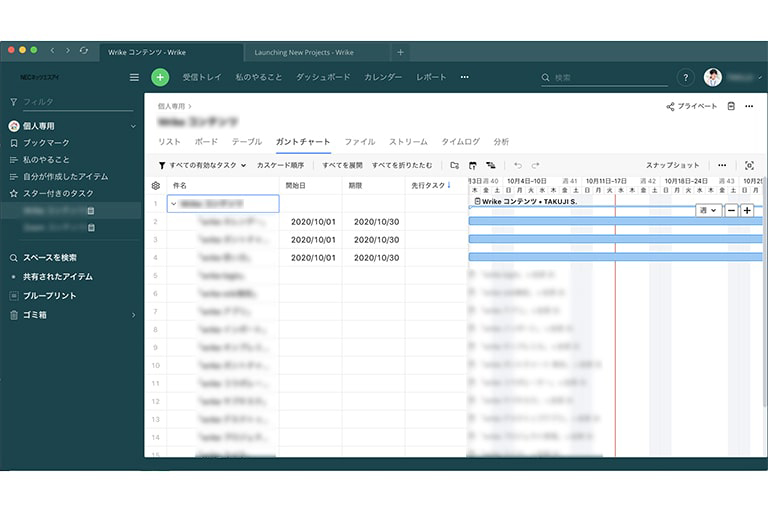The height and width of the screenshot is (512, 768).
Task: Open the user name dropdown arrow
Action: point(760,77)
